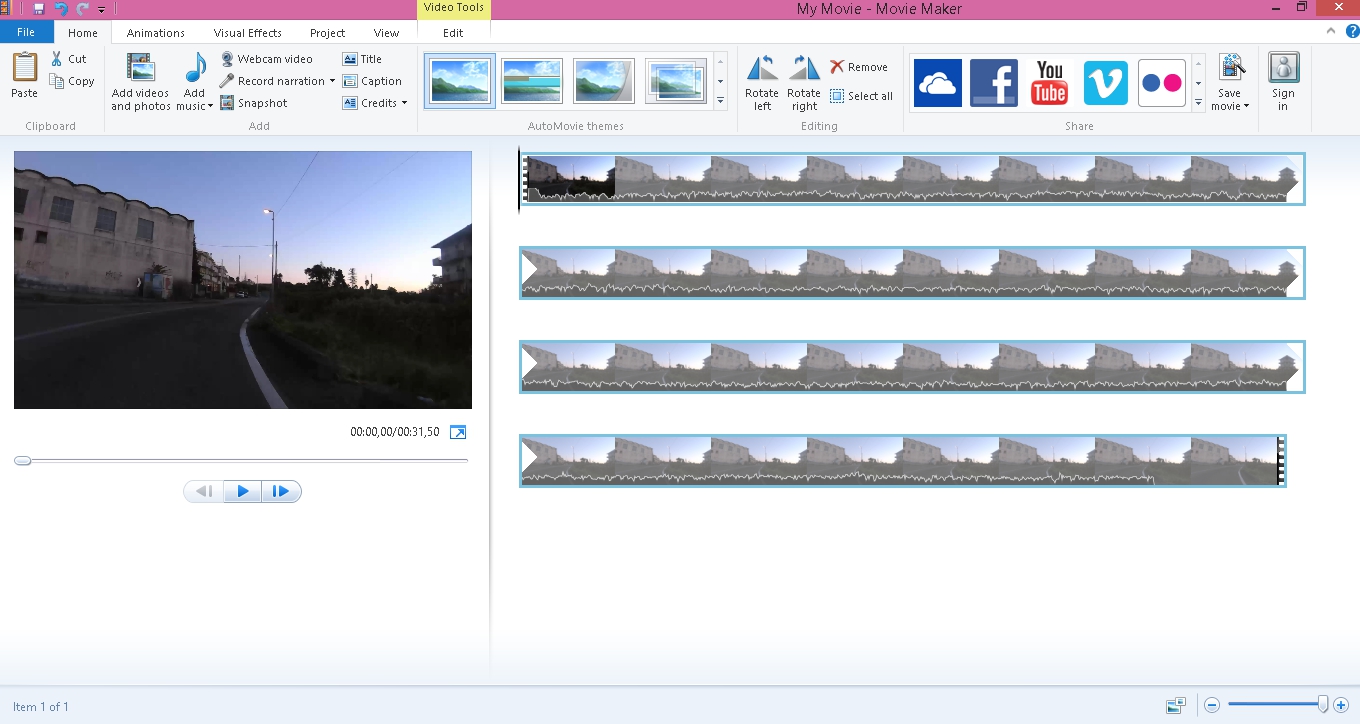Open the Visual Effects tab

tap(247, 33)
